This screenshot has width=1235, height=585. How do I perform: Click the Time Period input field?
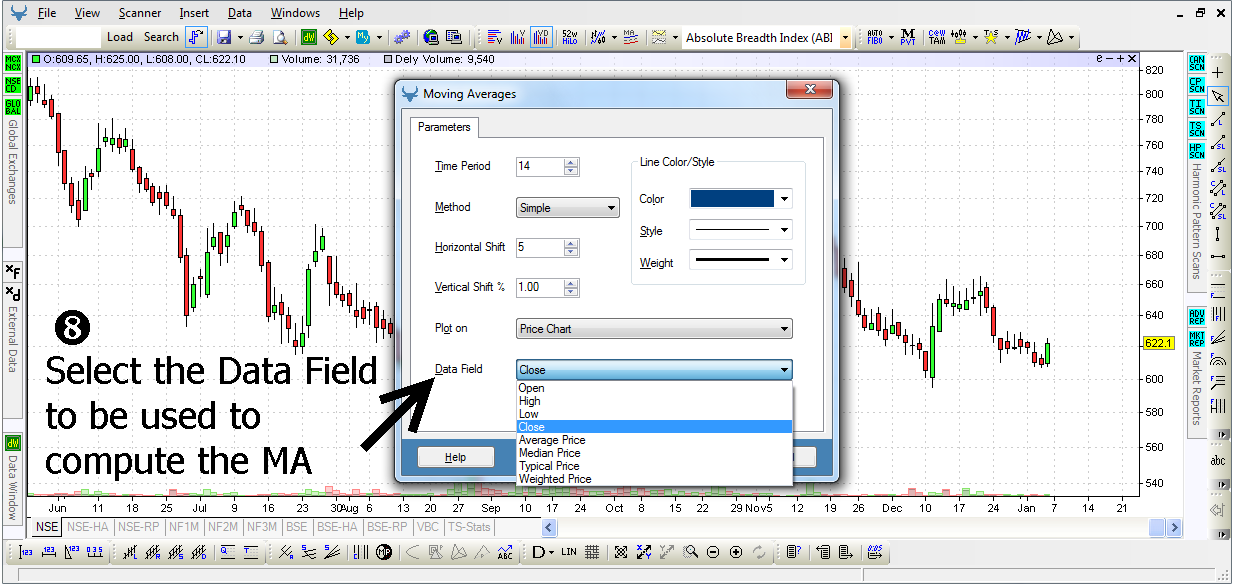pos(540,167)
